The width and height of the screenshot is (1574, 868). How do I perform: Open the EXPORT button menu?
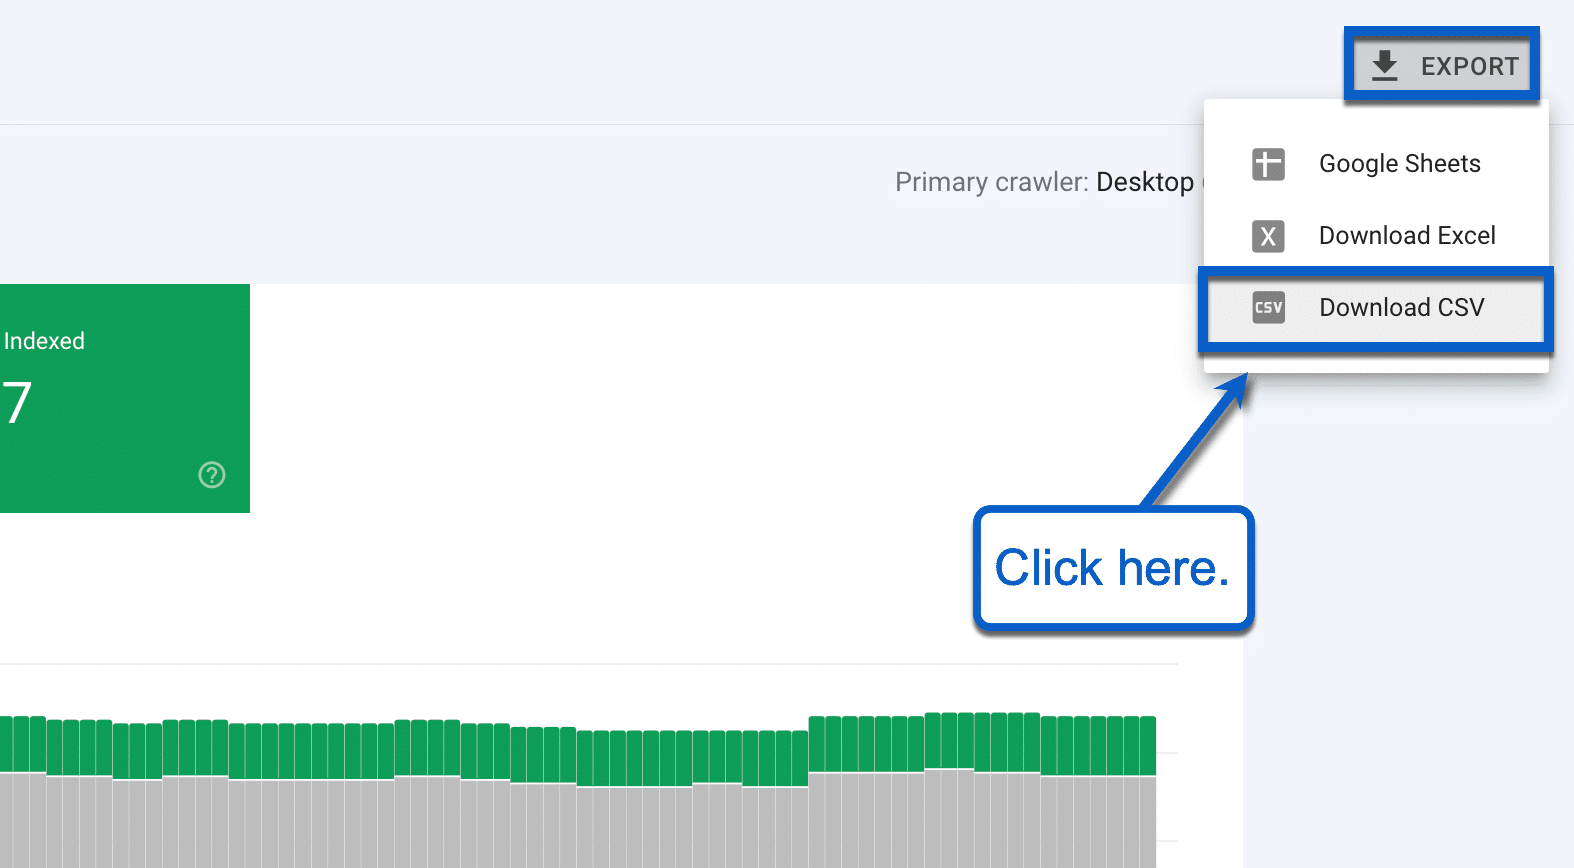[x=1441, y=66]
